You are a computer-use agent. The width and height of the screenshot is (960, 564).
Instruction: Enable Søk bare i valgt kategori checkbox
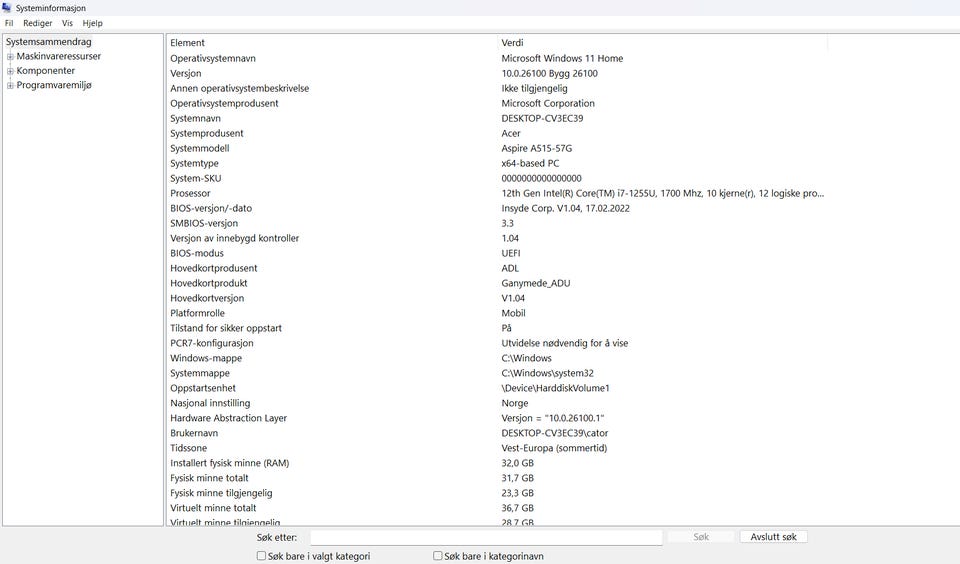click(x=261, y=556)
